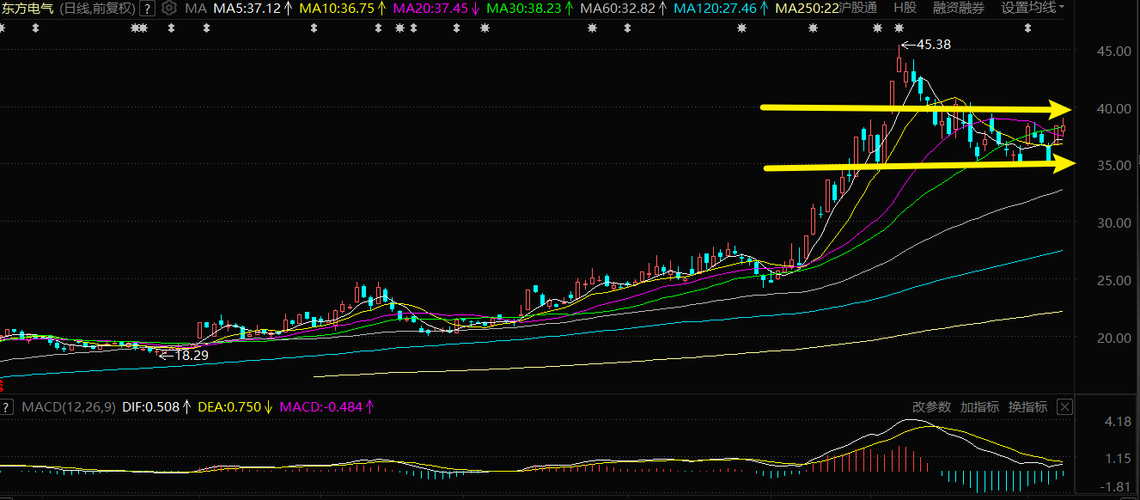Expand the 设置均线 dropdown
This screenshot has width=1140, height=500.
pyautogui.click(x=1032, y=9)
